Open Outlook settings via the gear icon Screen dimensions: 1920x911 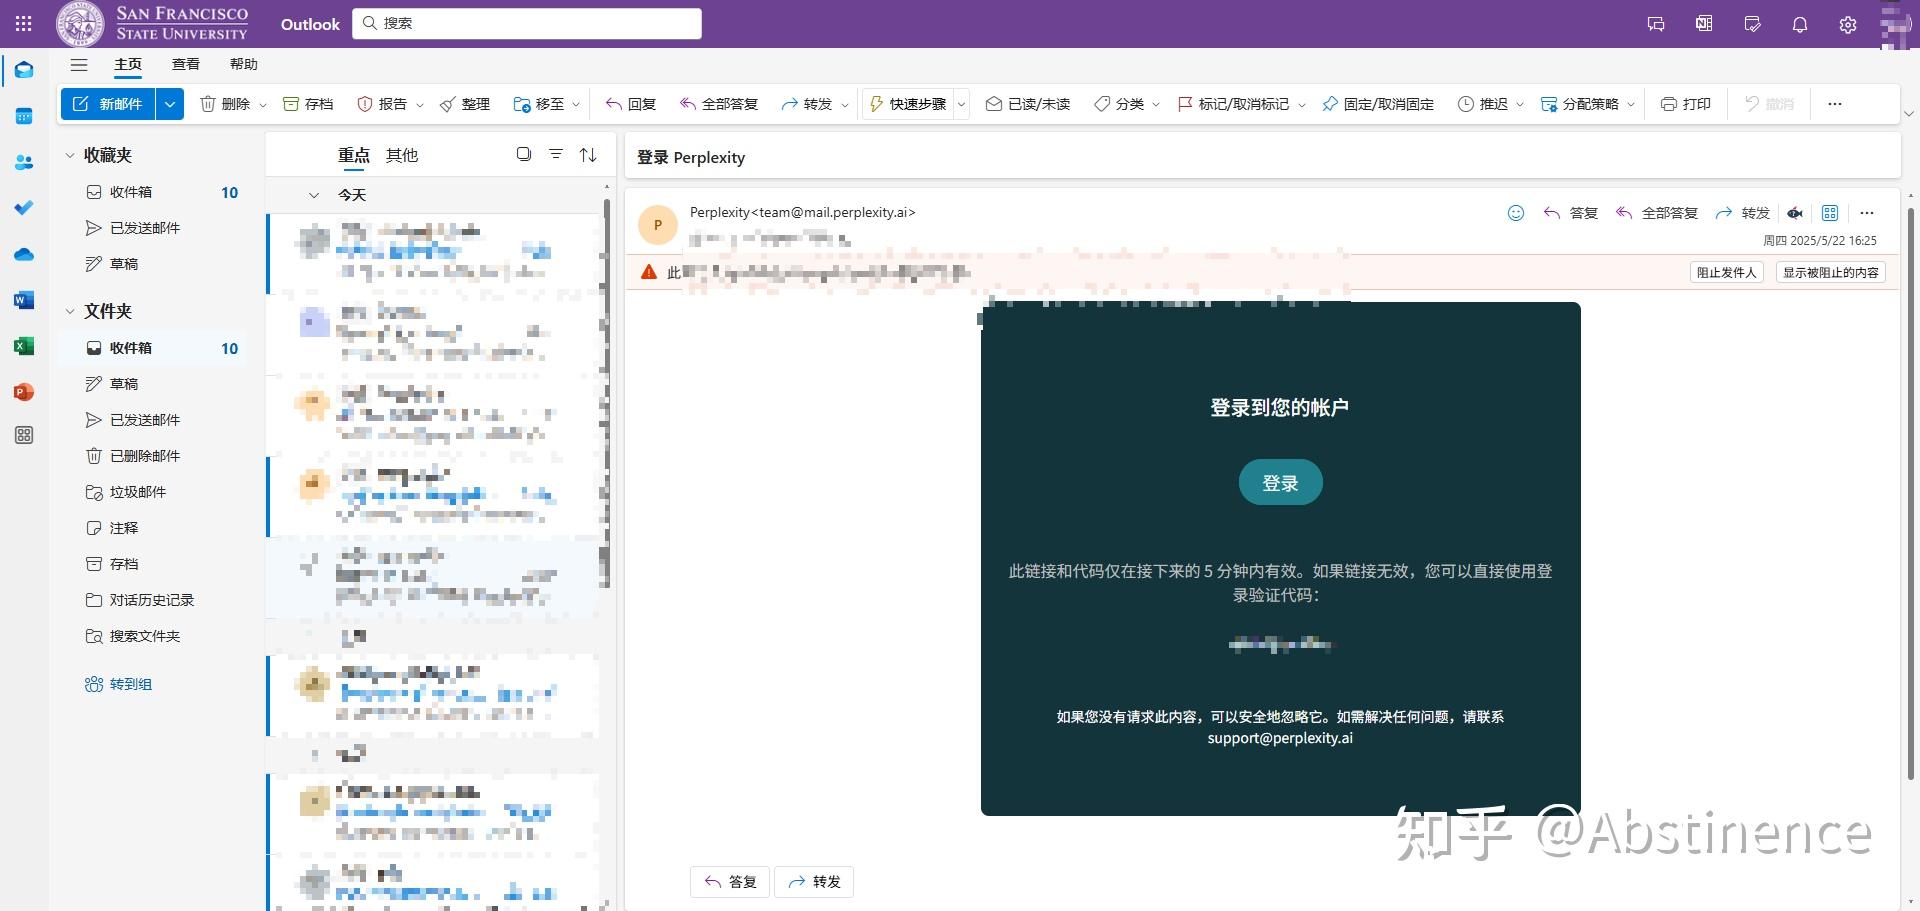[x=1848, y=24]
